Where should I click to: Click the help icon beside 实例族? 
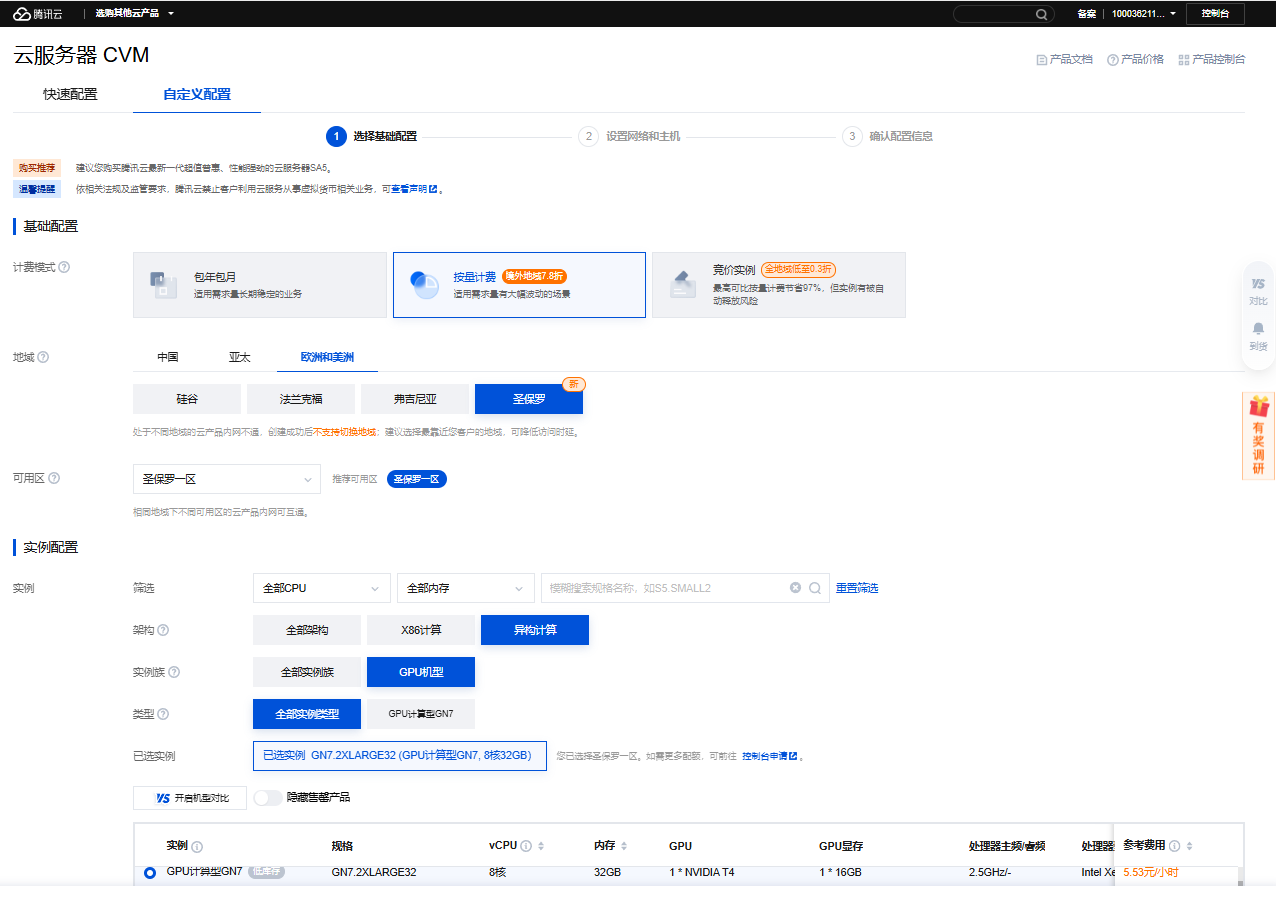click(174, 672)
